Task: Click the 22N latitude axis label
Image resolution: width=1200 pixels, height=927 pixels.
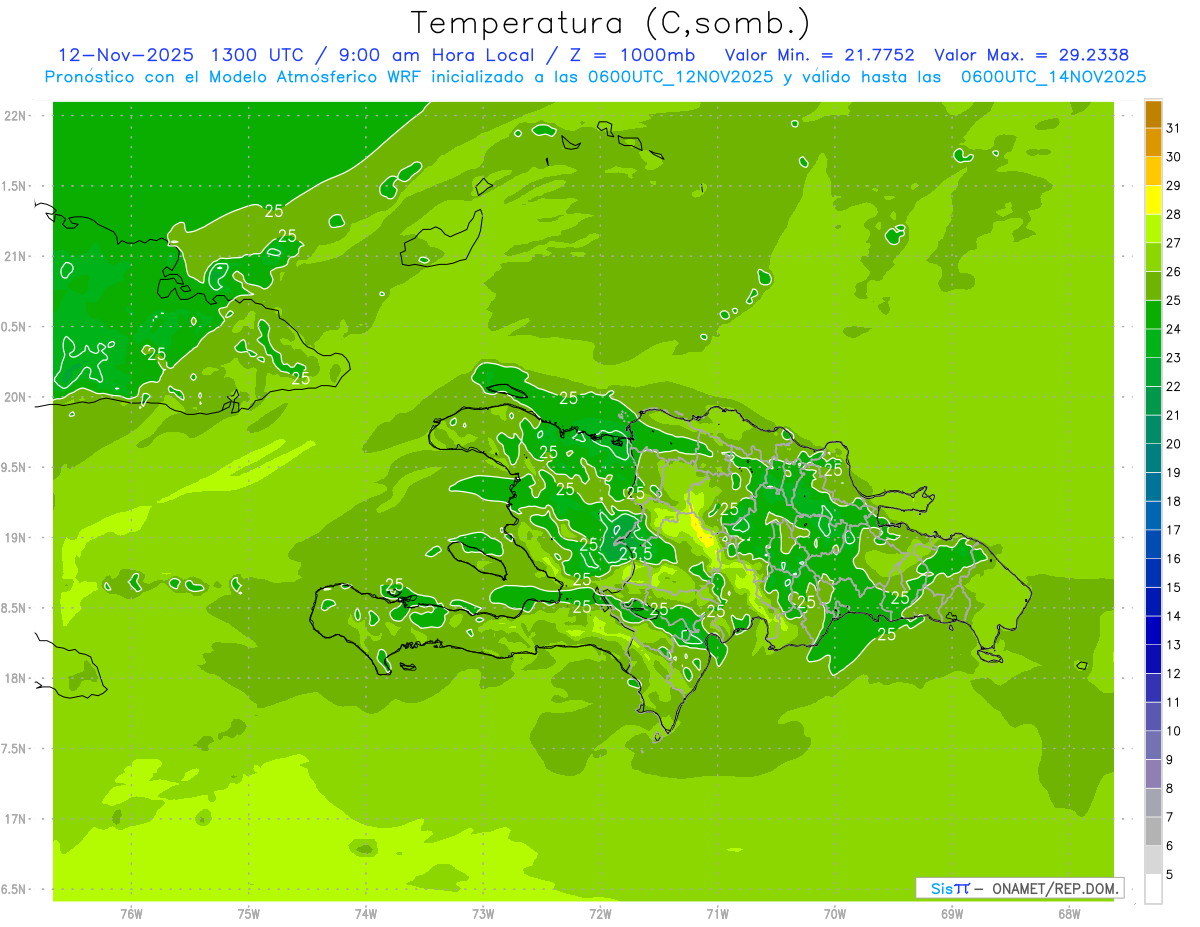Action: tap(17, 115)
